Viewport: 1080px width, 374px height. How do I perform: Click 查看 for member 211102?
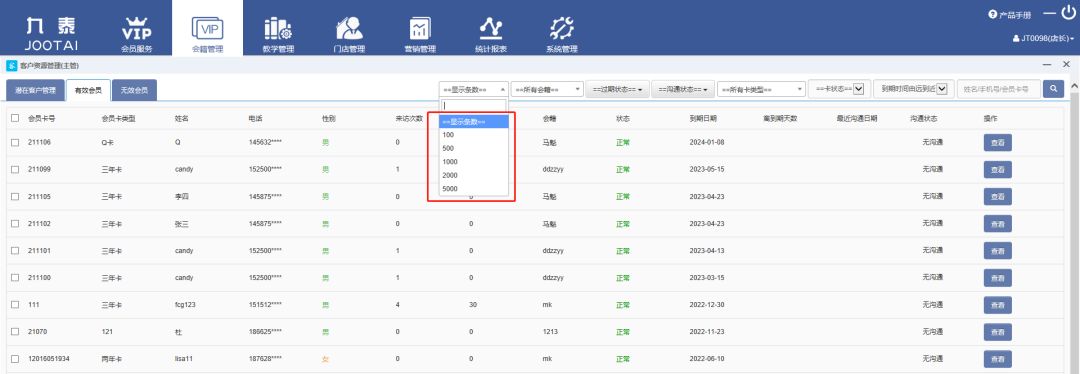click(x=997, y=224)
